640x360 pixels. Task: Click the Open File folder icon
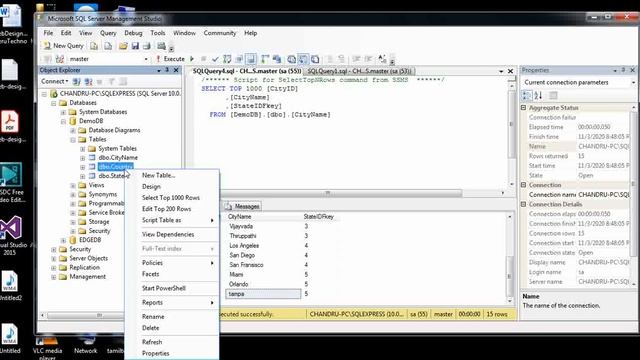[x=123, y=46]
